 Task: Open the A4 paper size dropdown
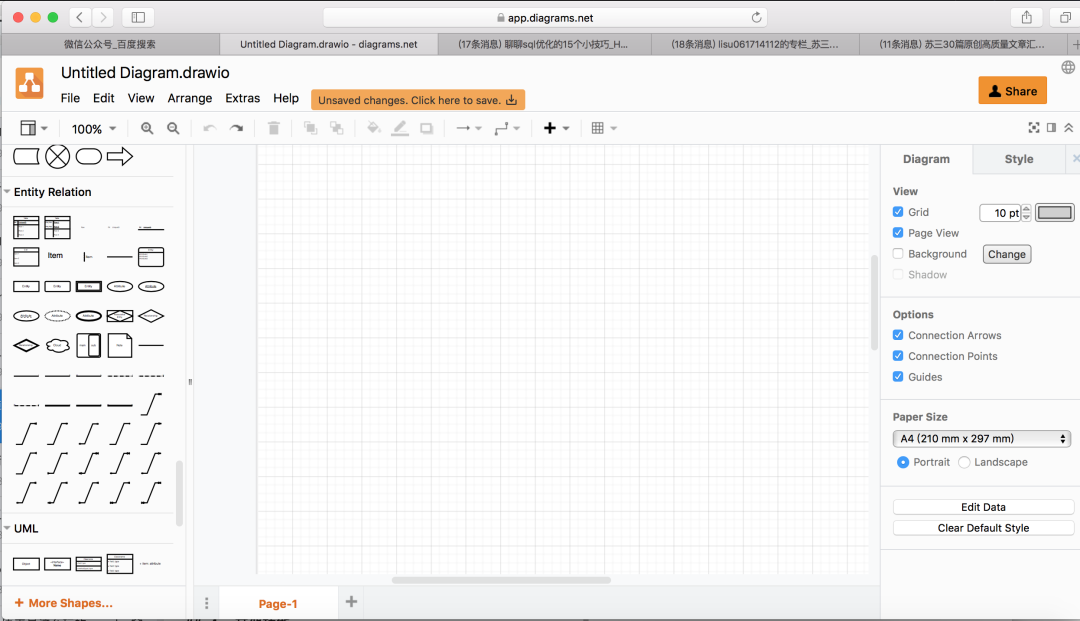(982, 439)
